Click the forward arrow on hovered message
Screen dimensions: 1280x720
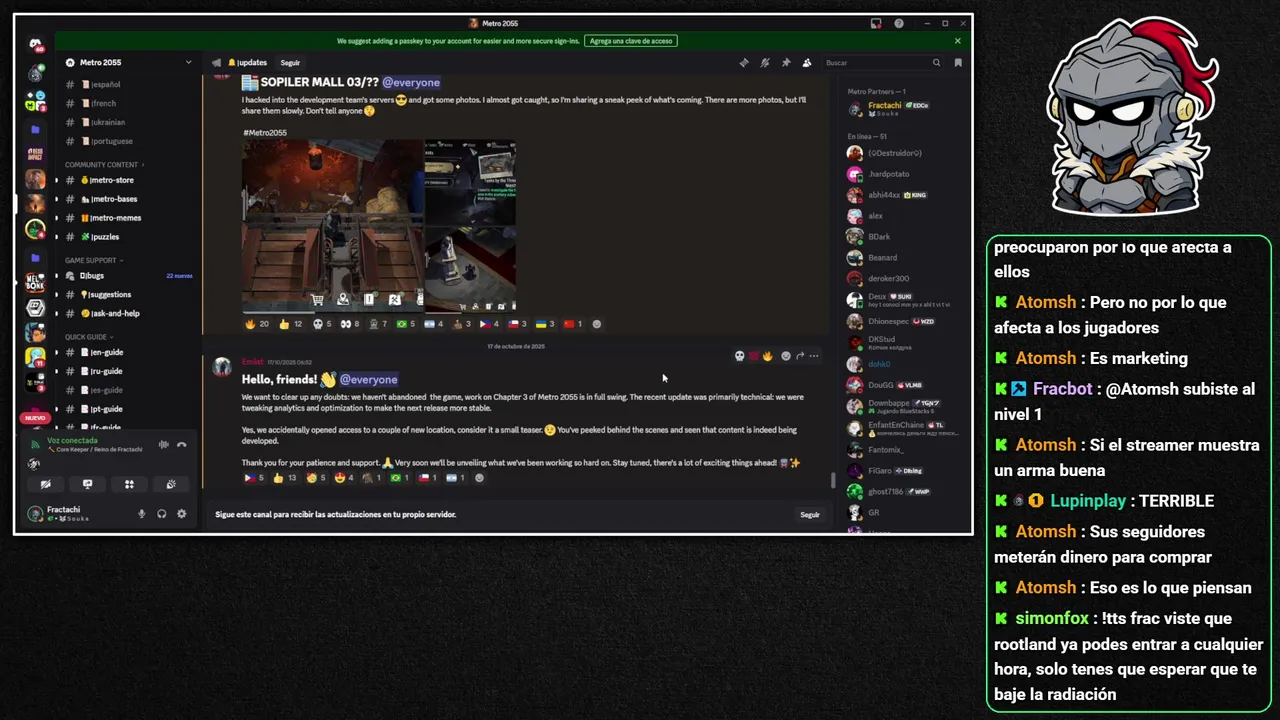[x=800, y=356]
